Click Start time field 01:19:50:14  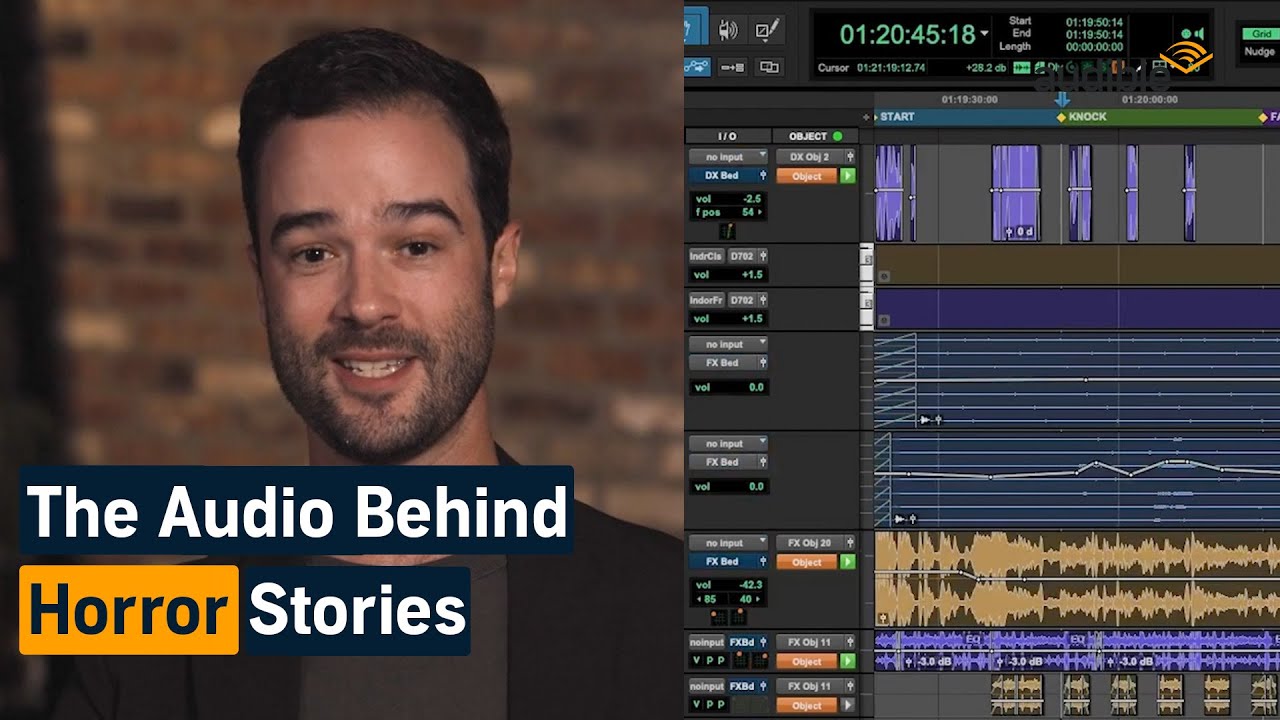[1093, 21]
